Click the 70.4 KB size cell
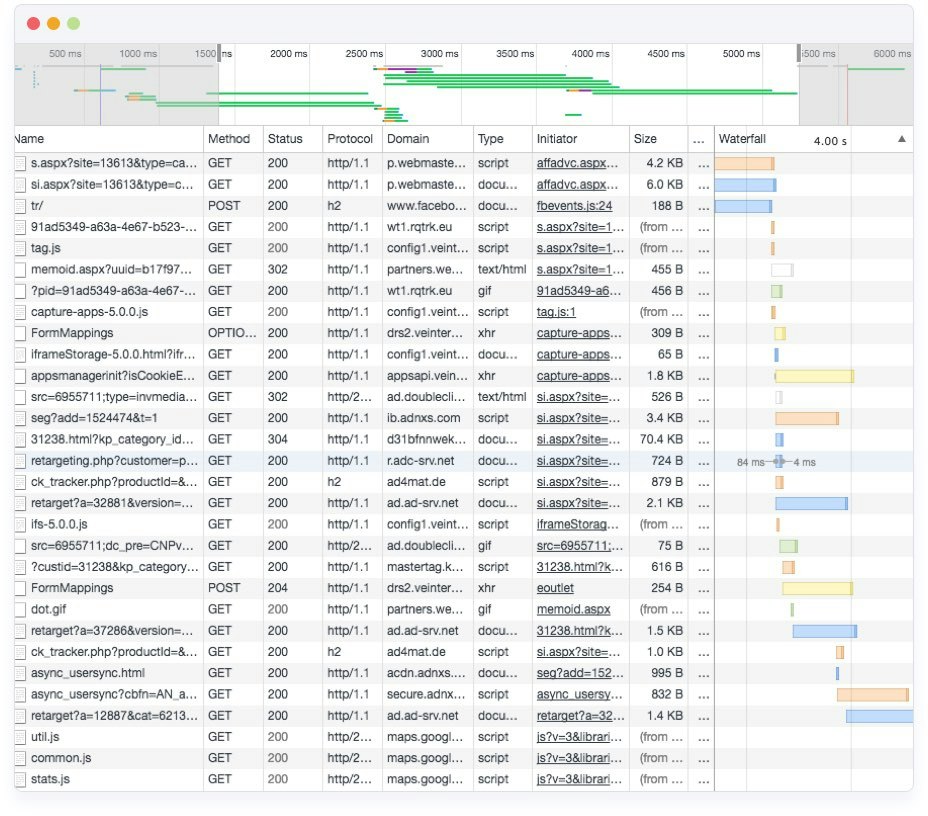Viewport: 928px width, 816px height. click(661, 440)
